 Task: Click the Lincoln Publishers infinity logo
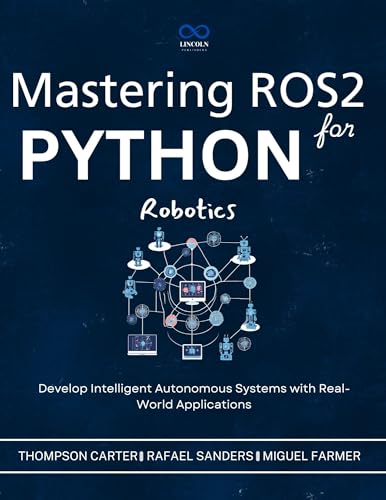pyautogui.click(x=193, y=32)
